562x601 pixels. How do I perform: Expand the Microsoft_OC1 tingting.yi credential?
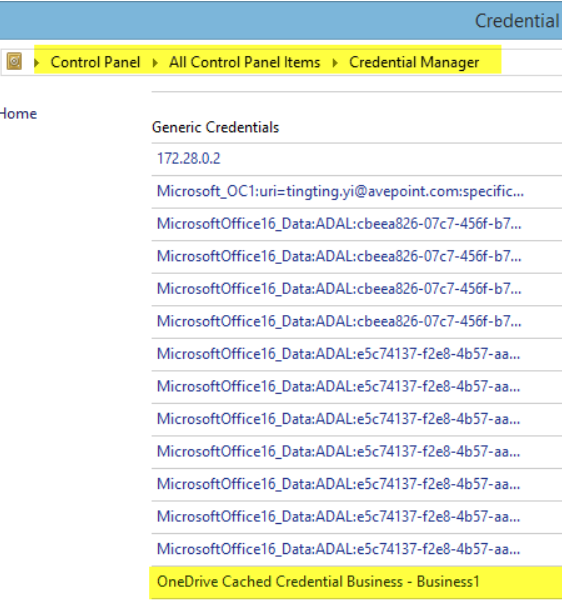tap(357, 191)
